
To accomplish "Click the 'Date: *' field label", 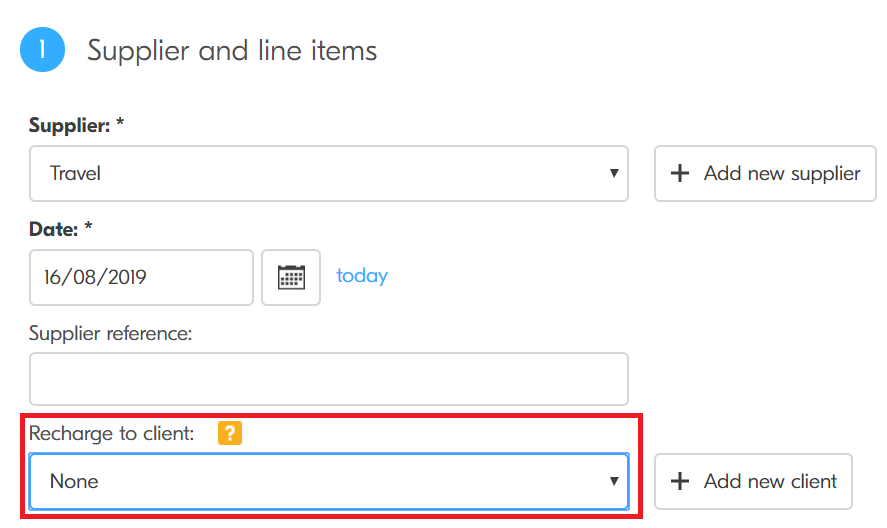I will 60,229.
